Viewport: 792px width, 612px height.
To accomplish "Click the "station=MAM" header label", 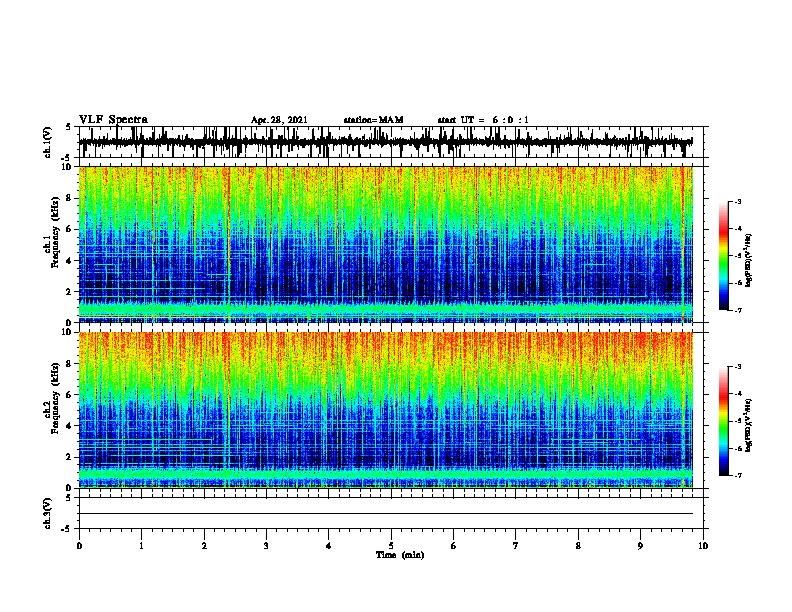I will coord(373,120).
